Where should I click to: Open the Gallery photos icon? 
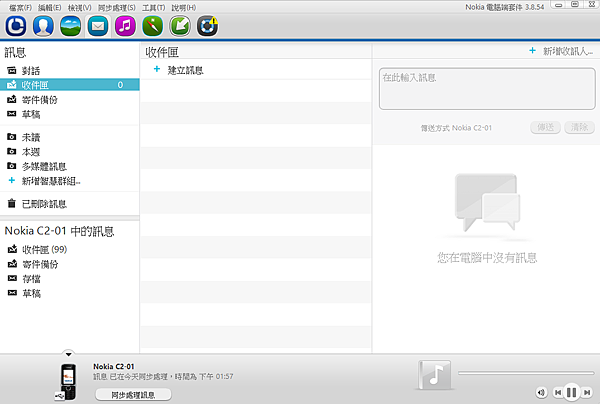70,26
